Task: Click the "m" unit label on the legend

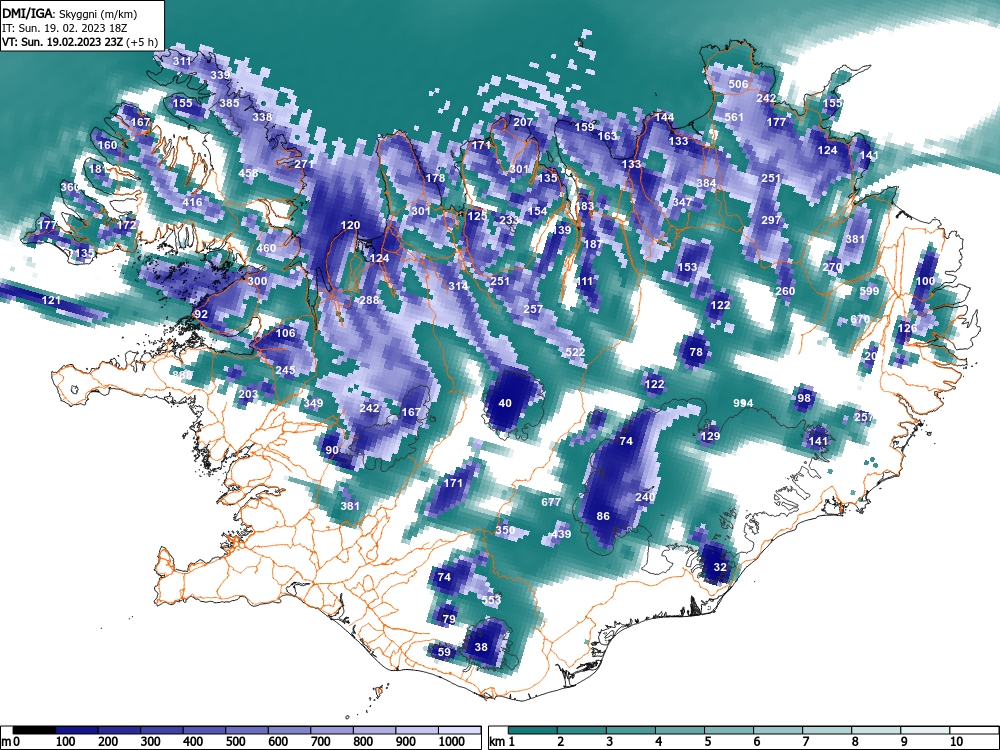Action: coord(7,742)
